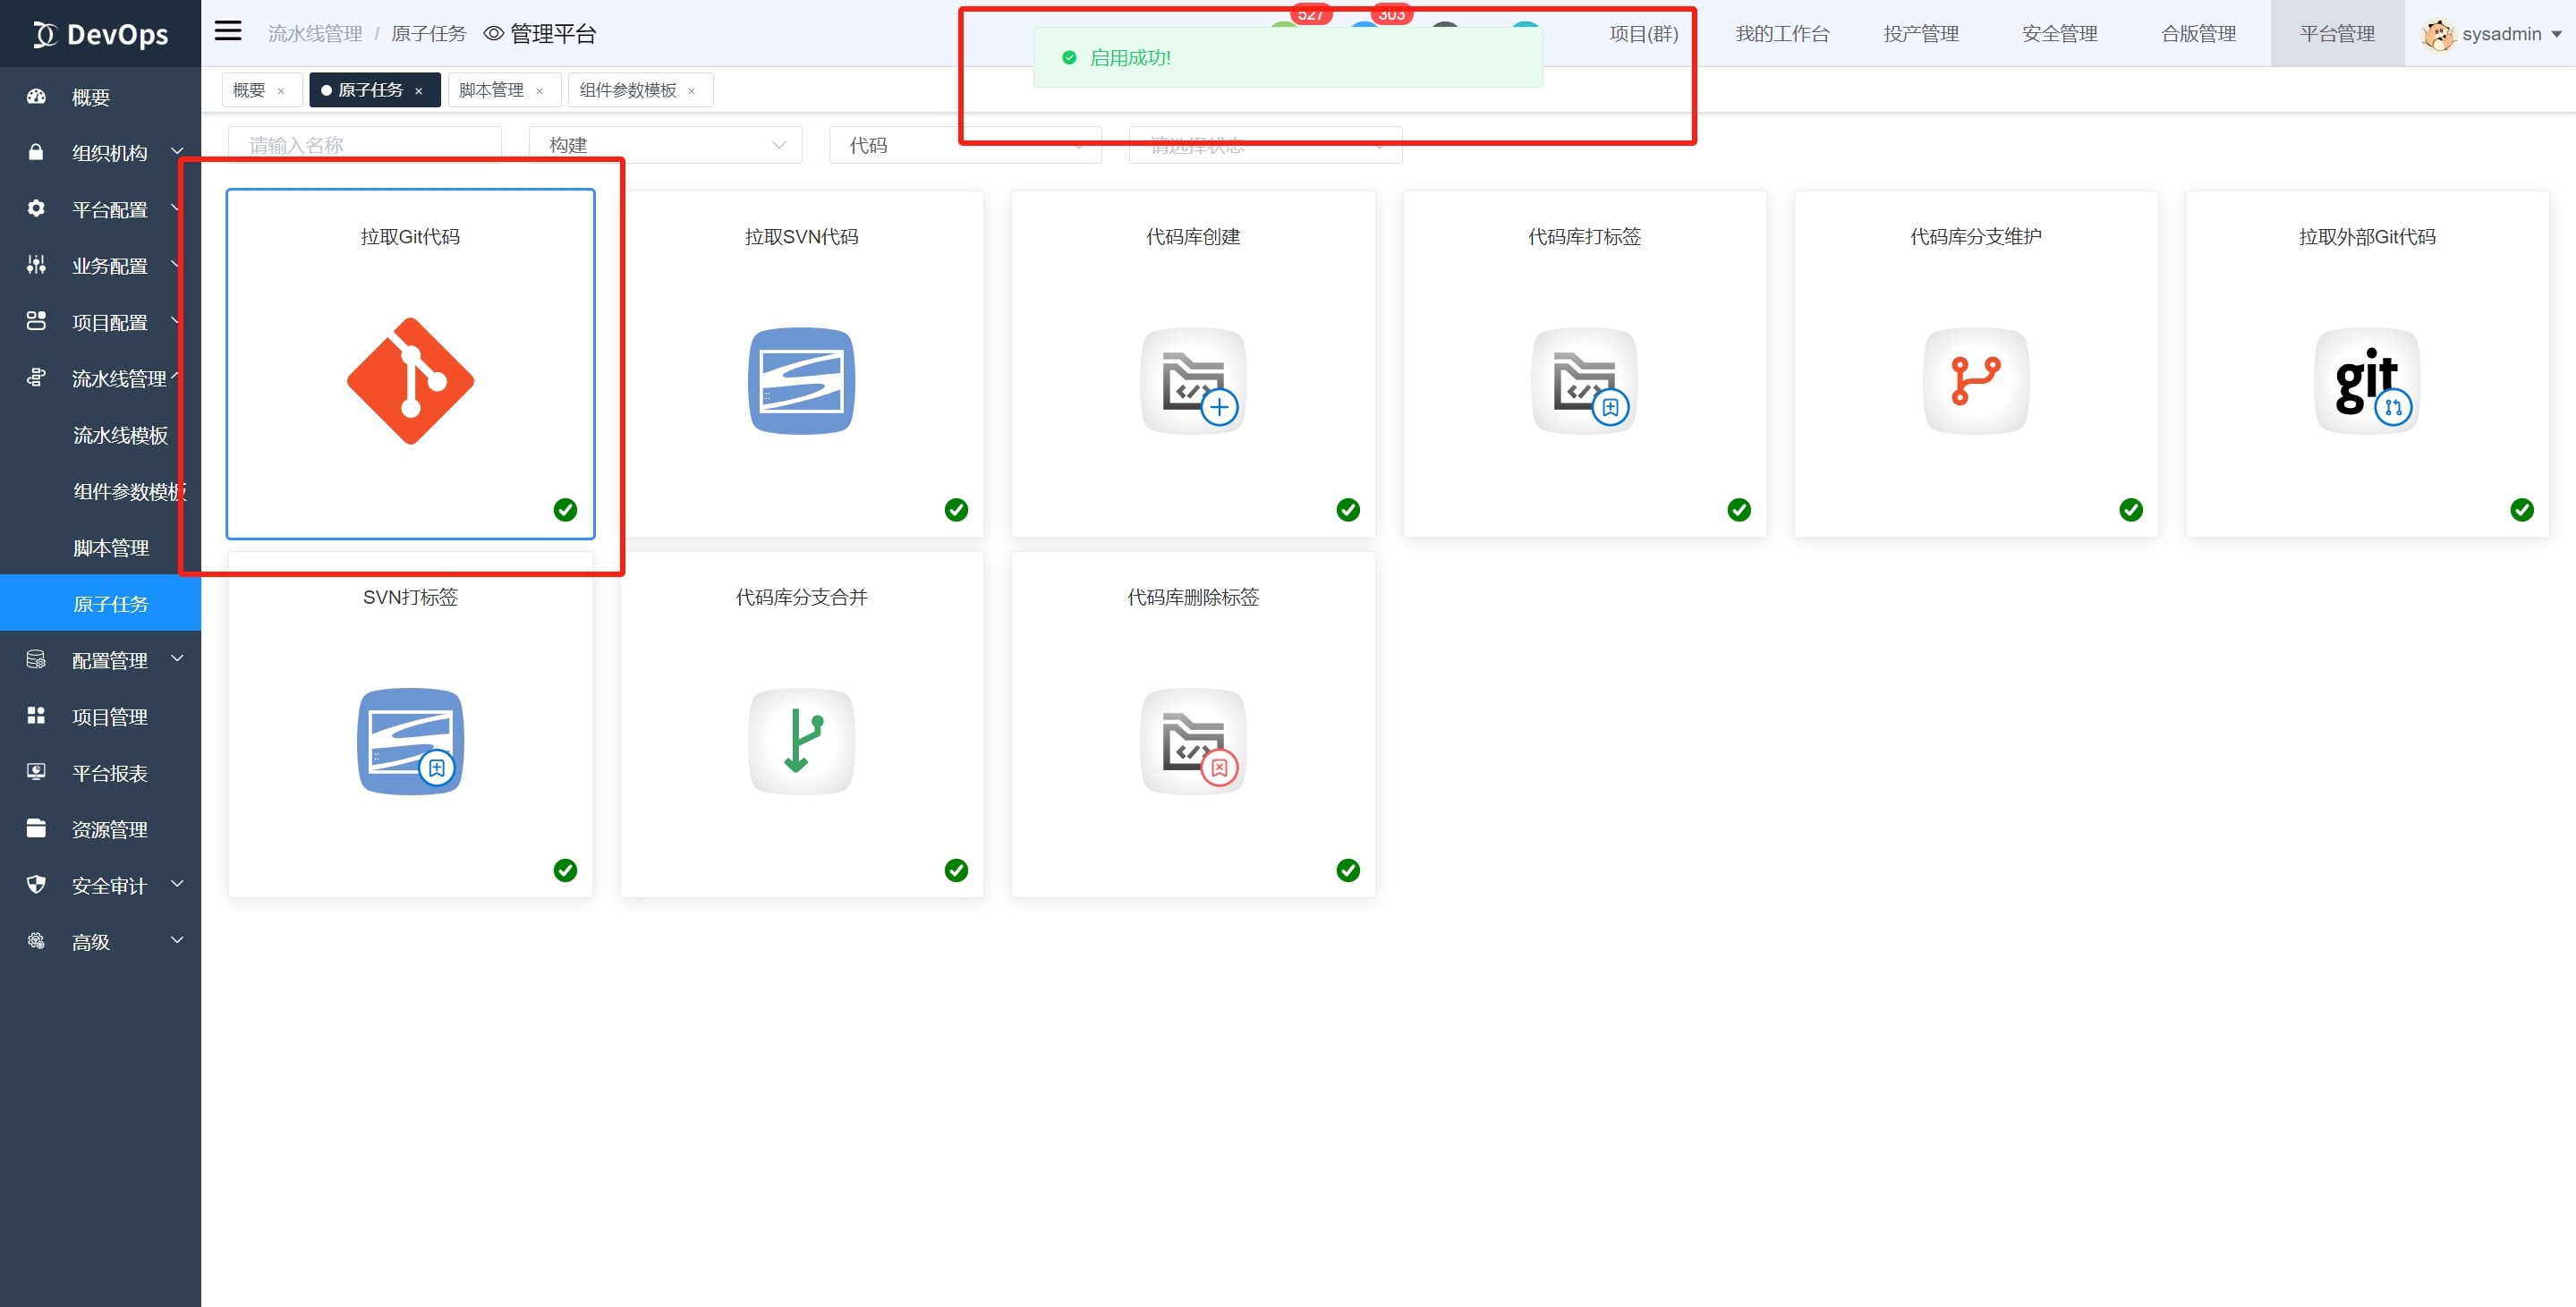Viewport: 2576px width, 1307px height.
Task: Toggle the enabled checkmark on 代码库删除标签 card
Action: (1347, 870)
